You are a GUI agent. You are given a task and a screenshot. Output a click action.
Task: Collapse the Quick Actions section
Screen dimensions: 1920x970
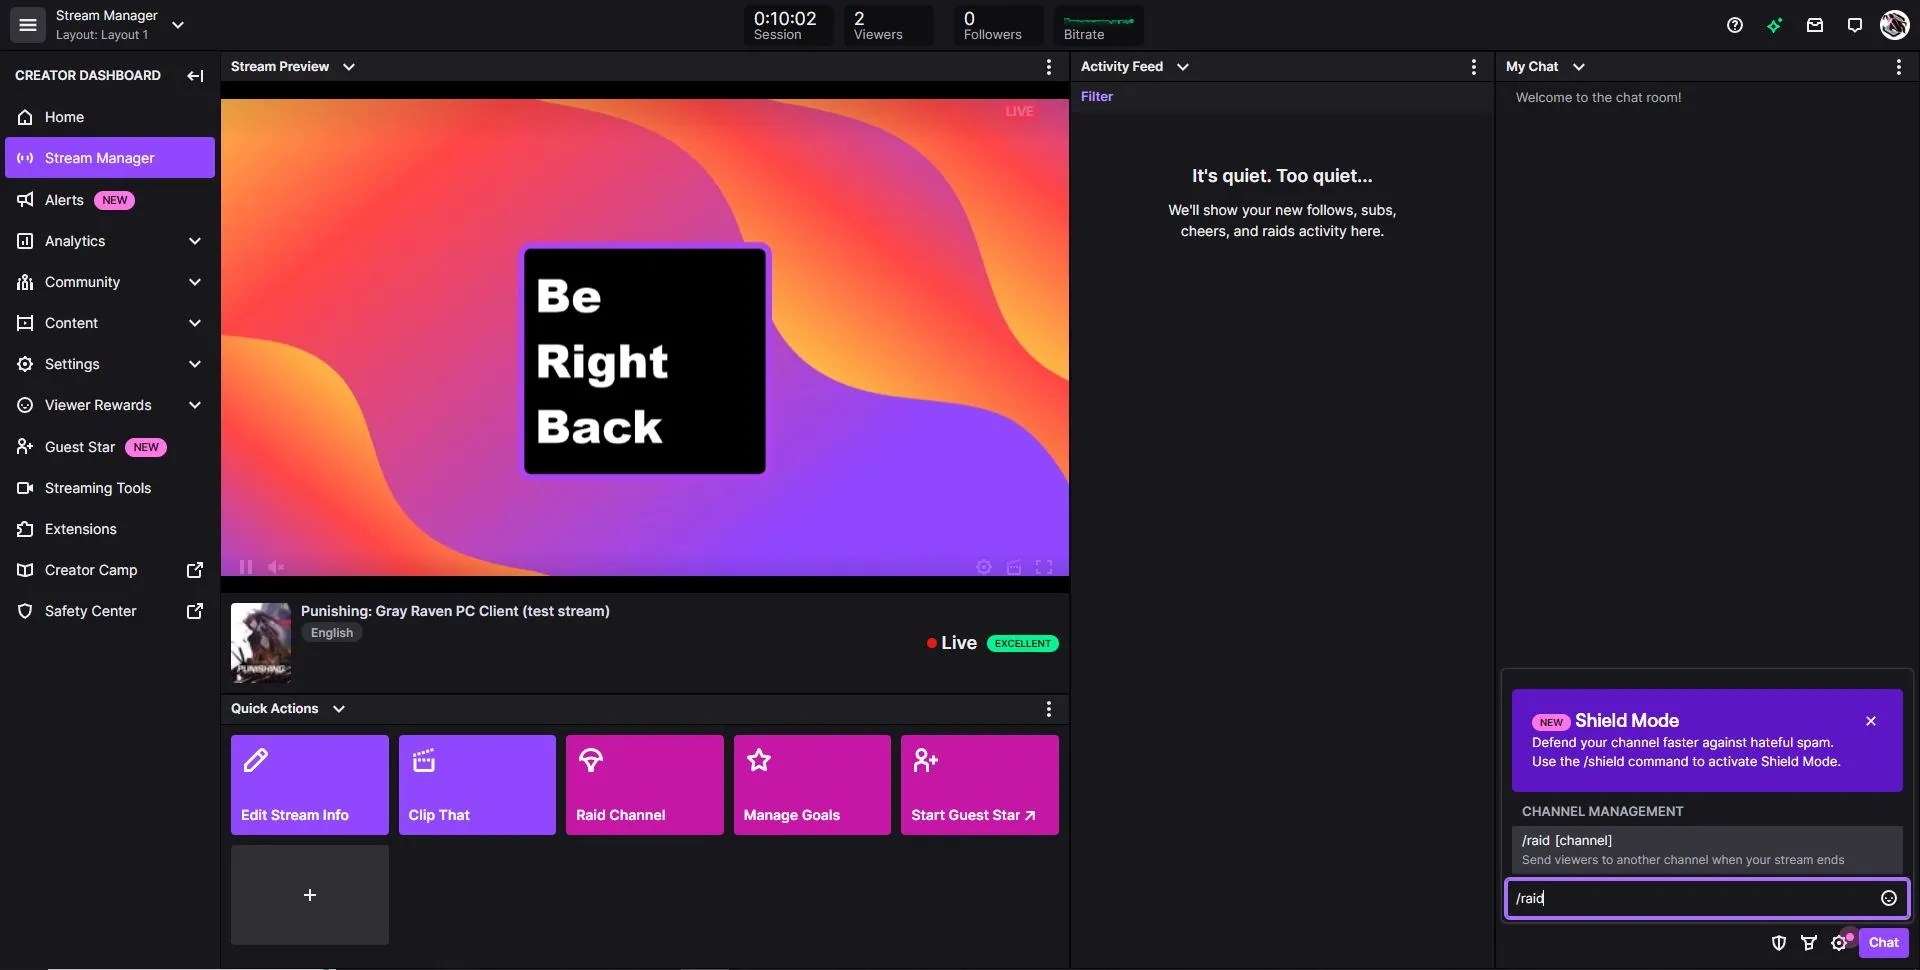point(338,708)
